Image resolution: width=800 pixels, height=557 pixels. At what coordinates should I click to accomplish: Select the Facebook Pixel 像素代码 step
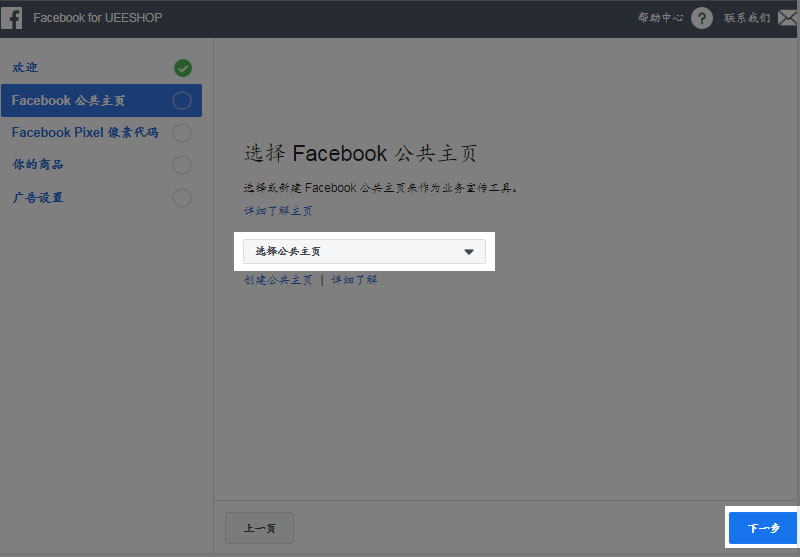[x=85, y=133]
